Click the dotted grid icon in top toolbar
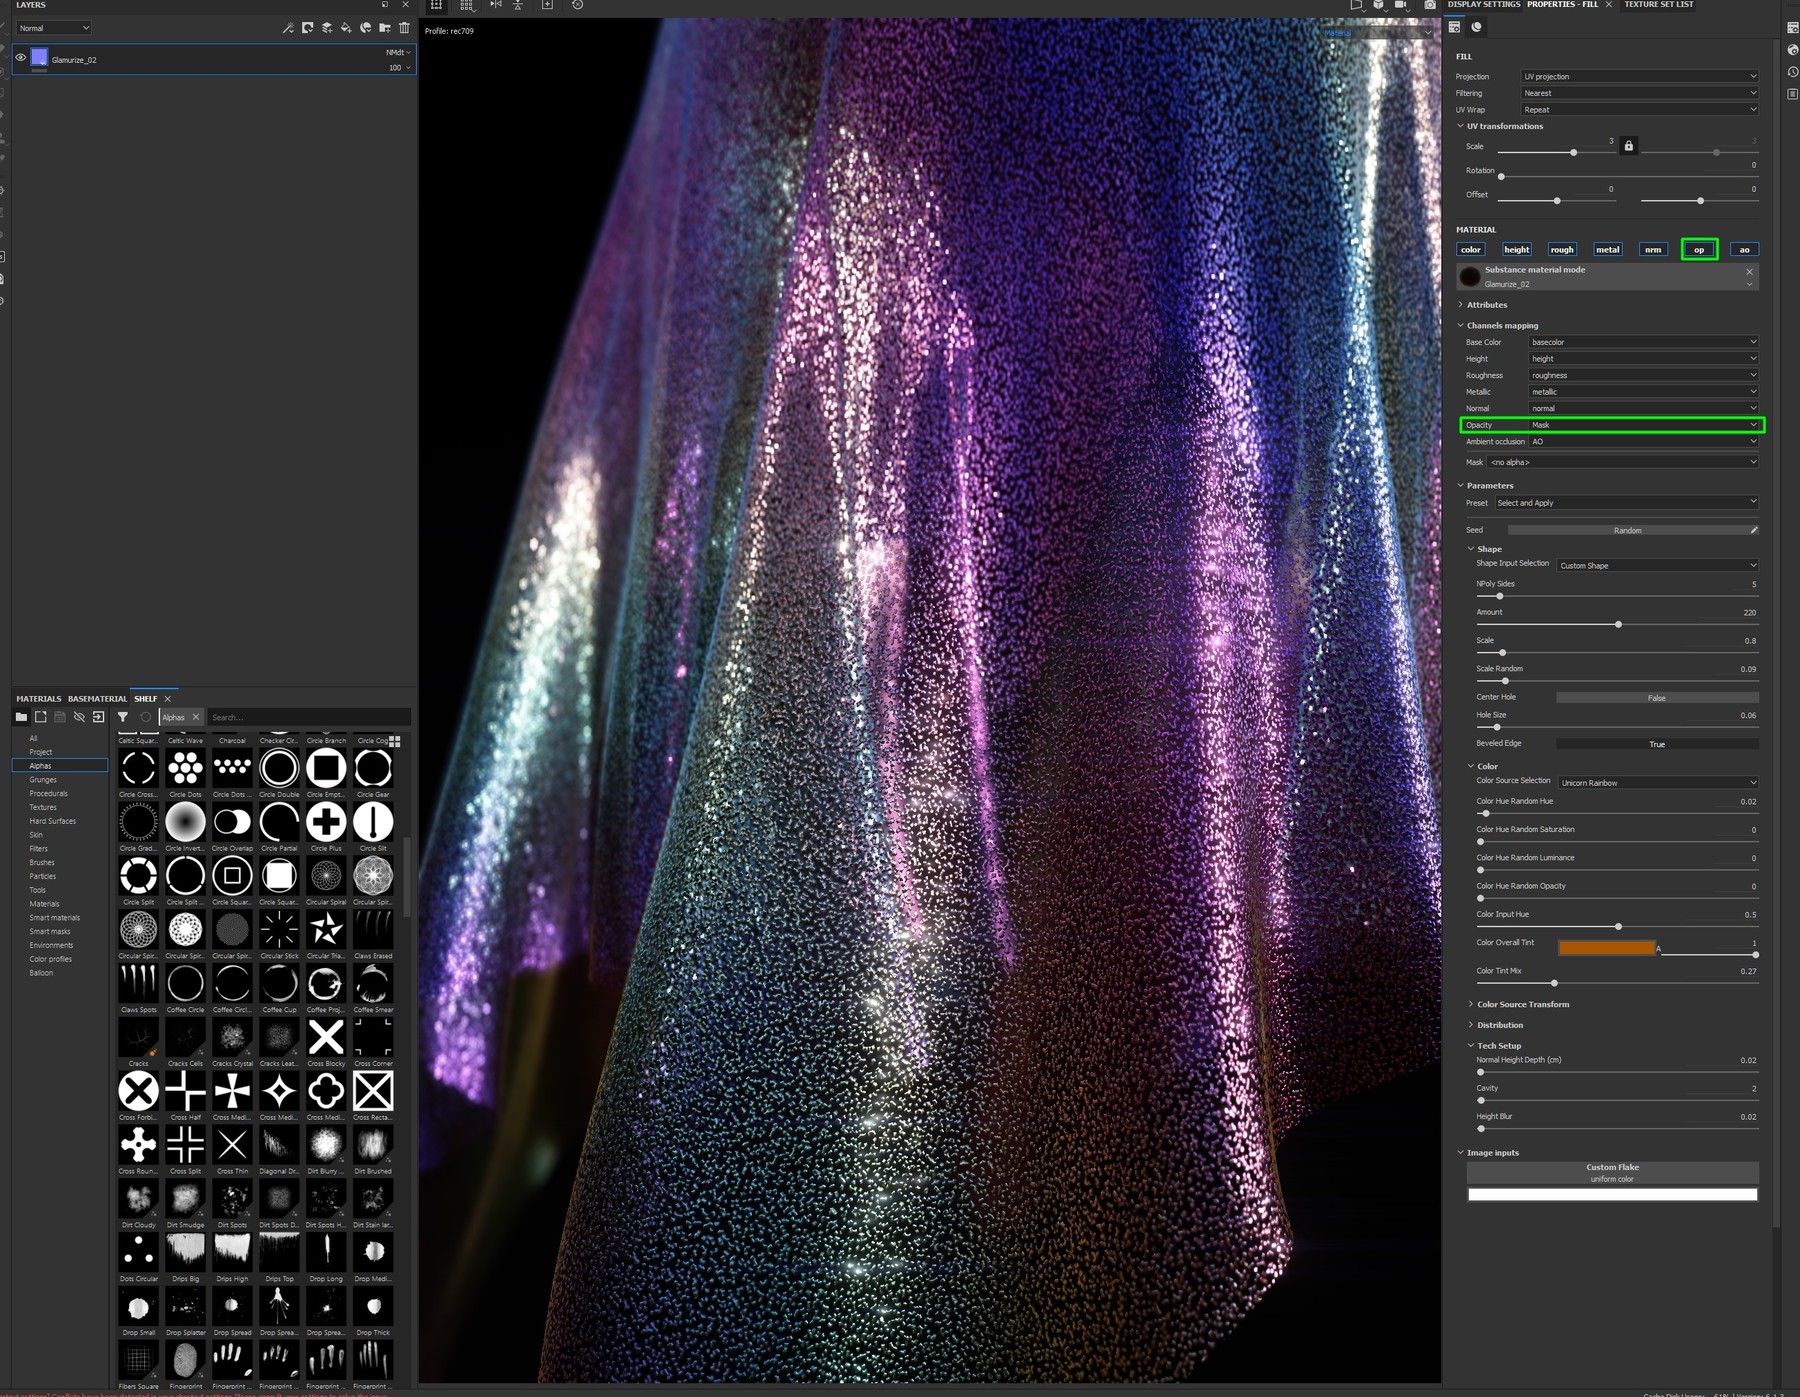1800x1397 pixels. click(466, 5)
